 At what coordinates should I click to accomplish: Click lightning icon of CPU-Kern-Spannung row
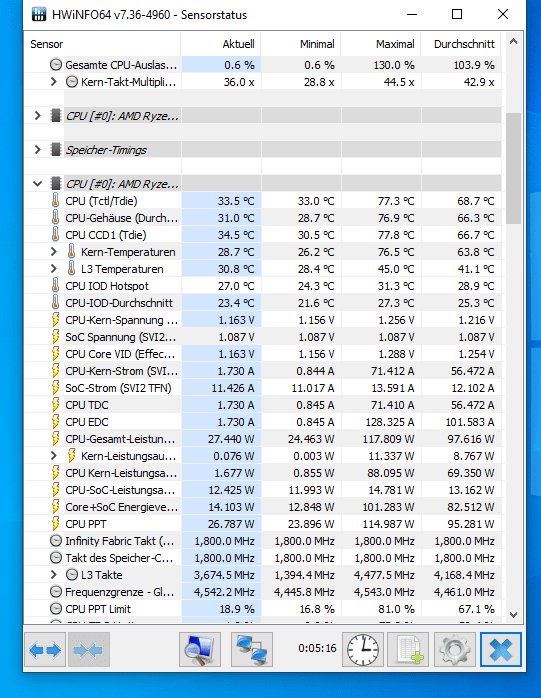pos(55,320)
